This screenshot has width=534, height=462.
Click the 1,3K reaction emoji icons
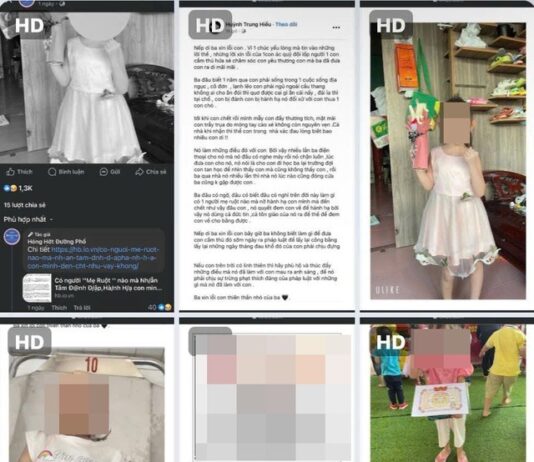coord(10,188)
